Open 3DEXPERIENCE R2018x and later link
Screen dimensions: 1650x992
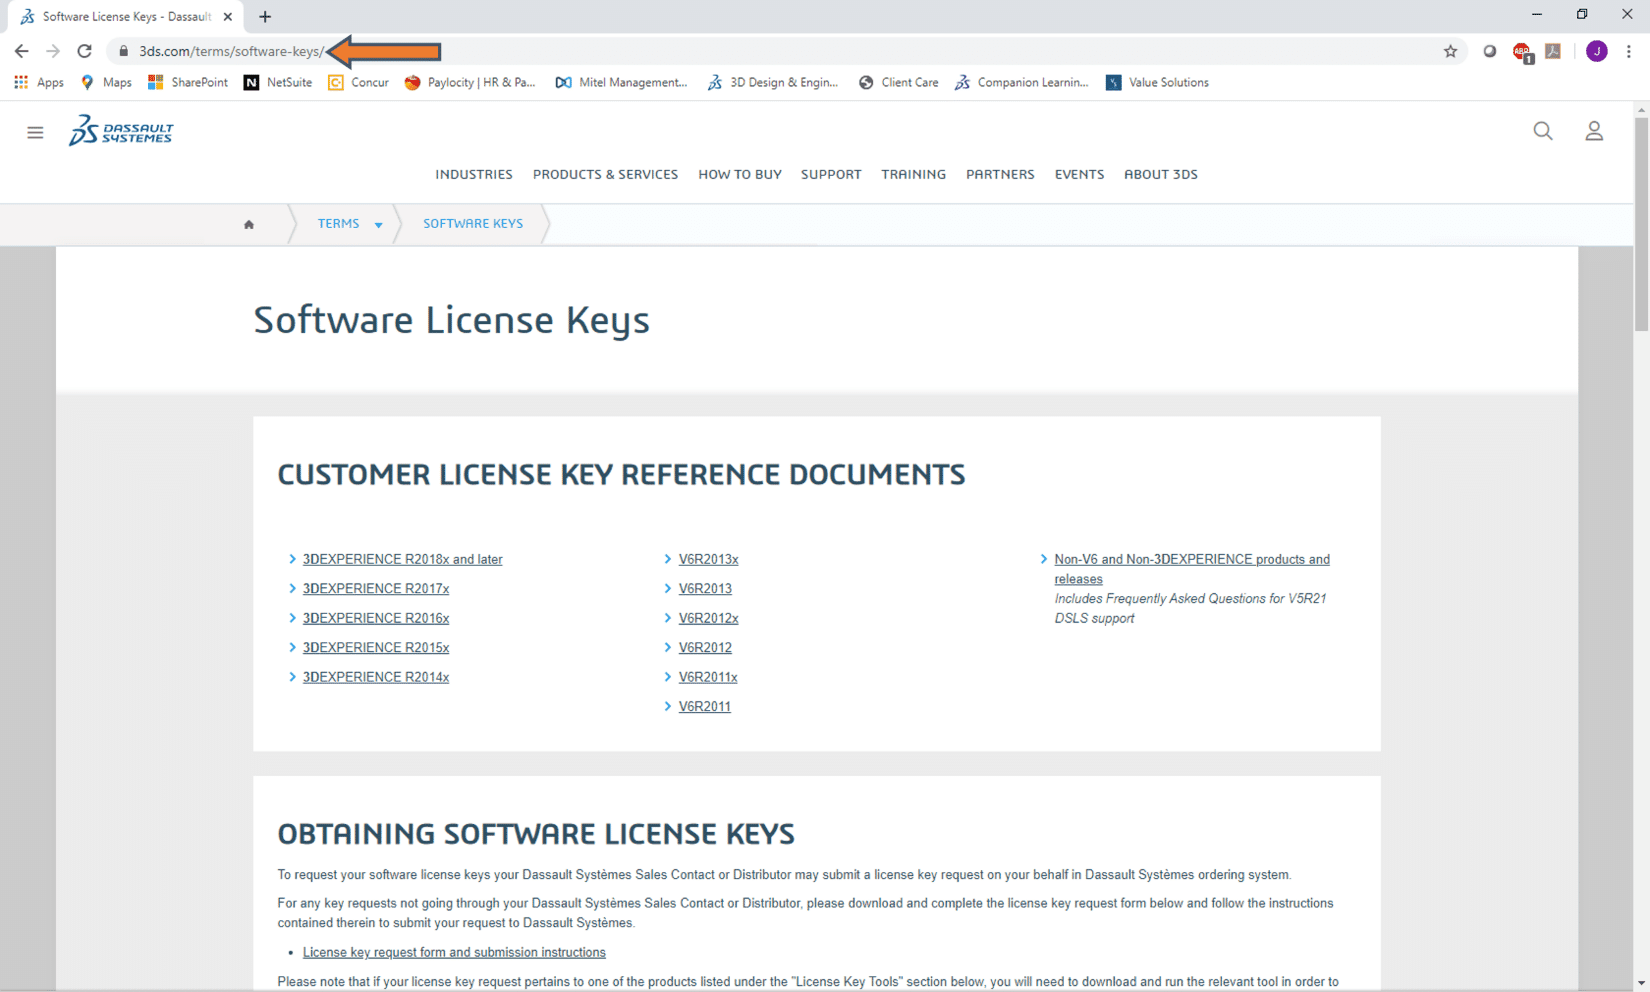[x=402, y=559]
